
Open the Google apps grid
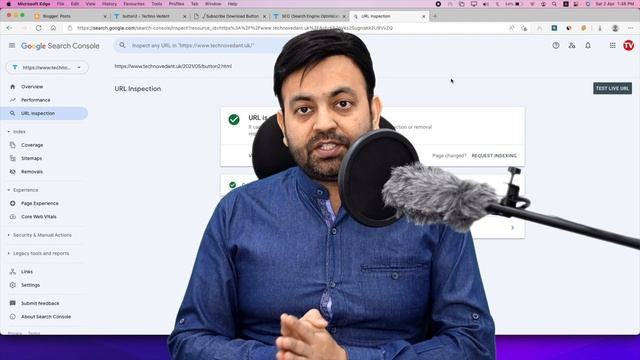[612, 46]
